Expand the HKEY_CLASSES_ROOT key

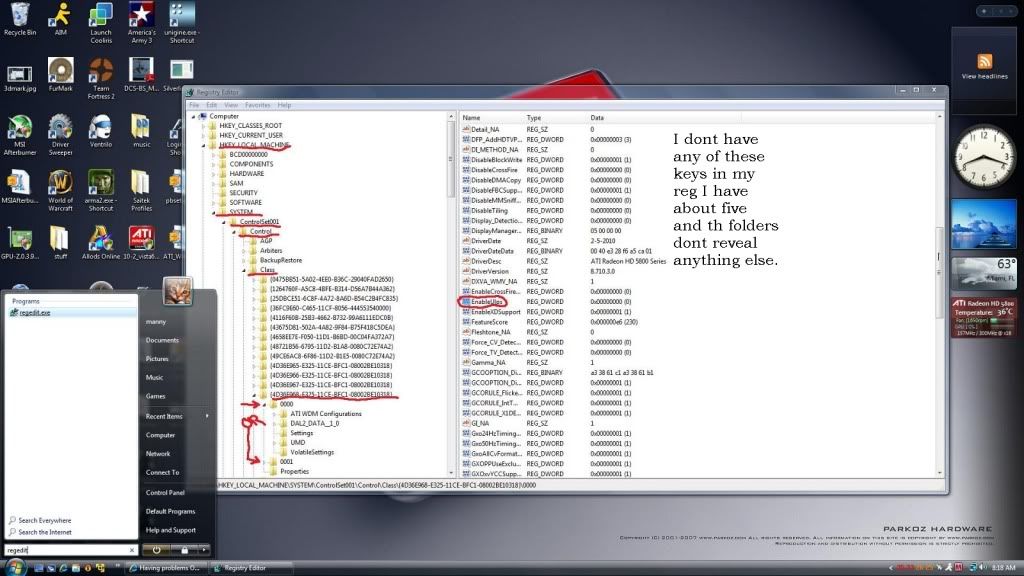[x=204, y=125]
